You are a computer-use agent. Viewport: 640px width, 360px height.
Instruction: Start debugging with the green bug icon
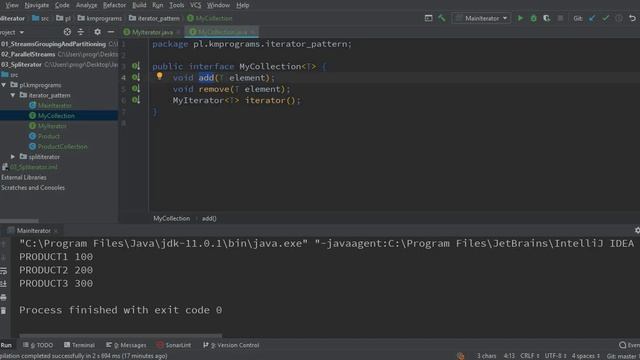(533, 18)
